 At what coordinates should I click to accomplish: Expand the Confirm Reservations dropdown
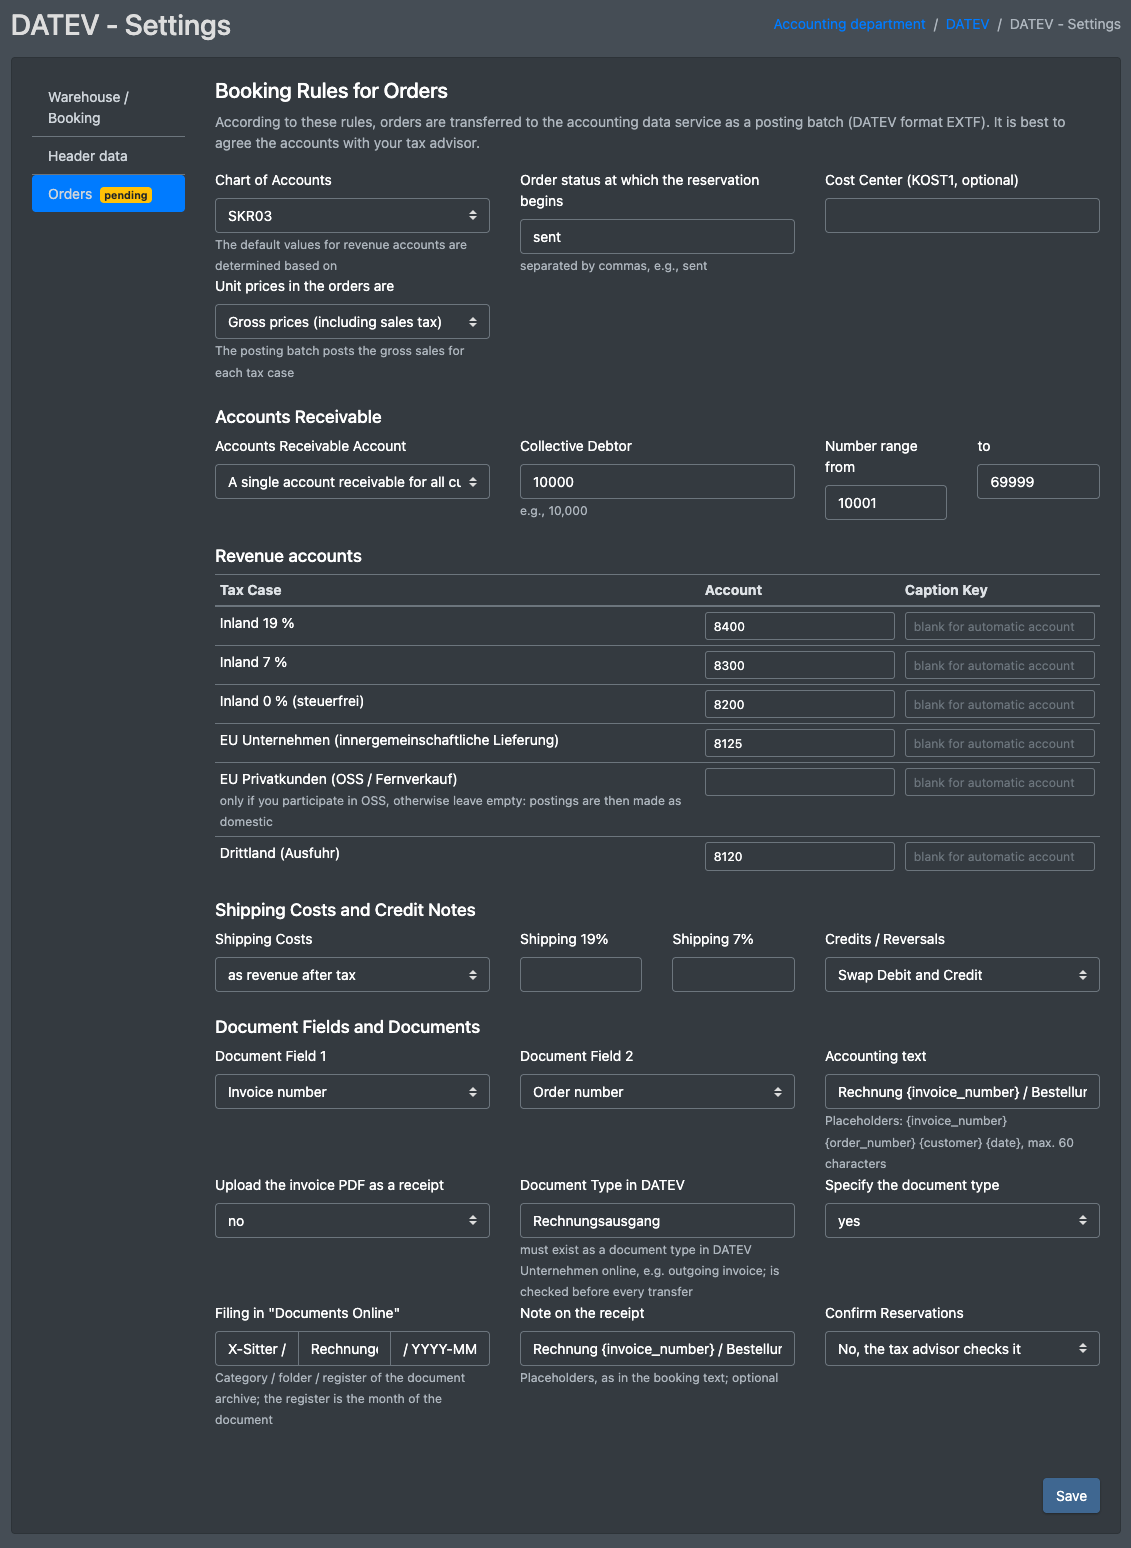pyautogui.click(x=962, y=1349)
